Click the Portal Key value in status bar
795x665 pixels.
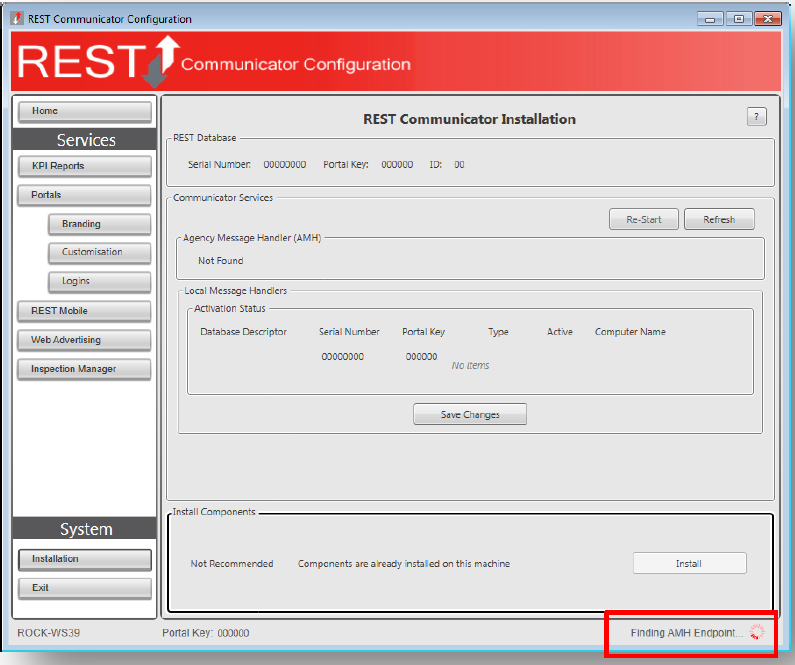click(x=233, y=633)
